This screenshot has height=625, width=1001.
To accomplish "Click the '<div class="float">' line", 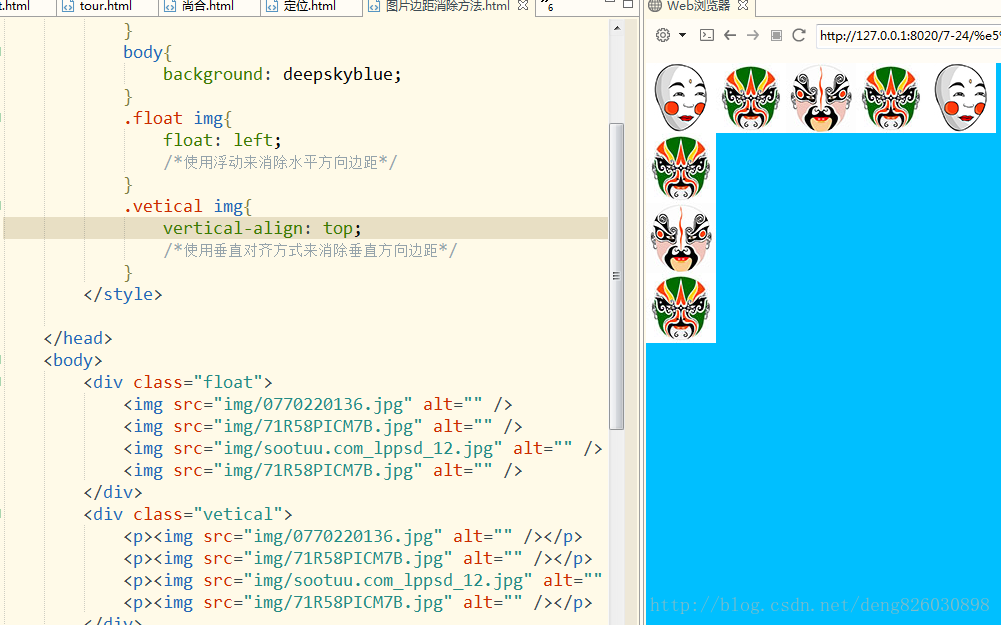I will coord(178,382).
